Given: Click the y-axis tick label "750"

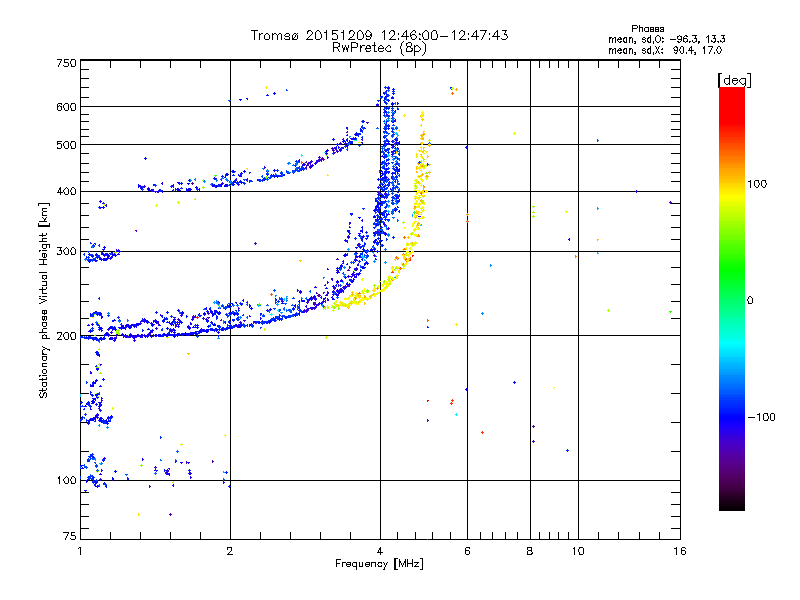Looking at the screenshot, I should pos(67,63).
